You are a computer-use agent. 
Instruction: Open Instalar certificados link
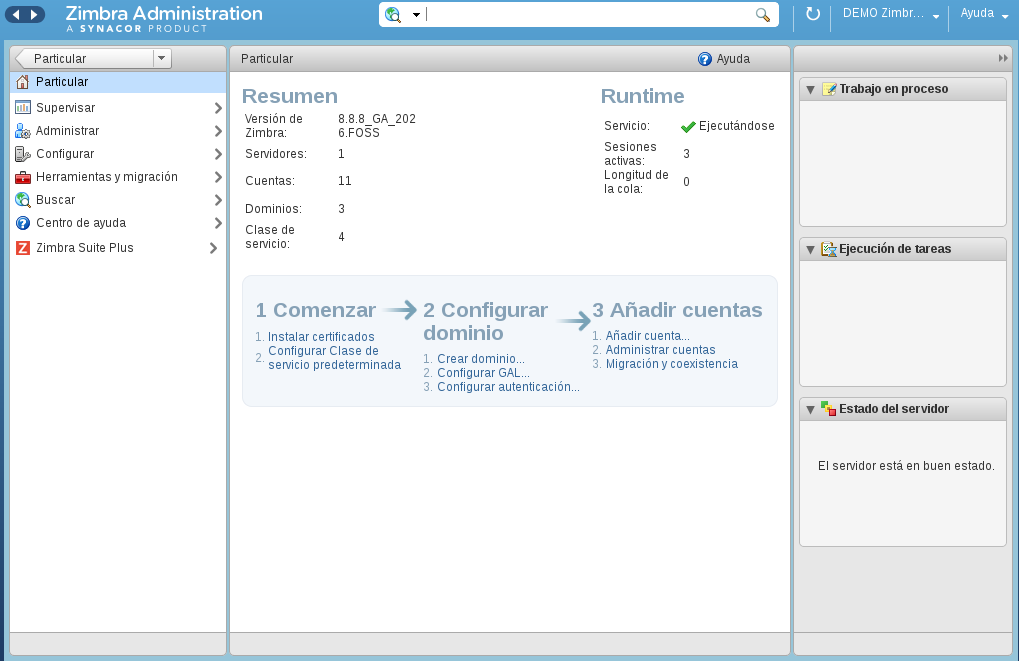[321, 337]
